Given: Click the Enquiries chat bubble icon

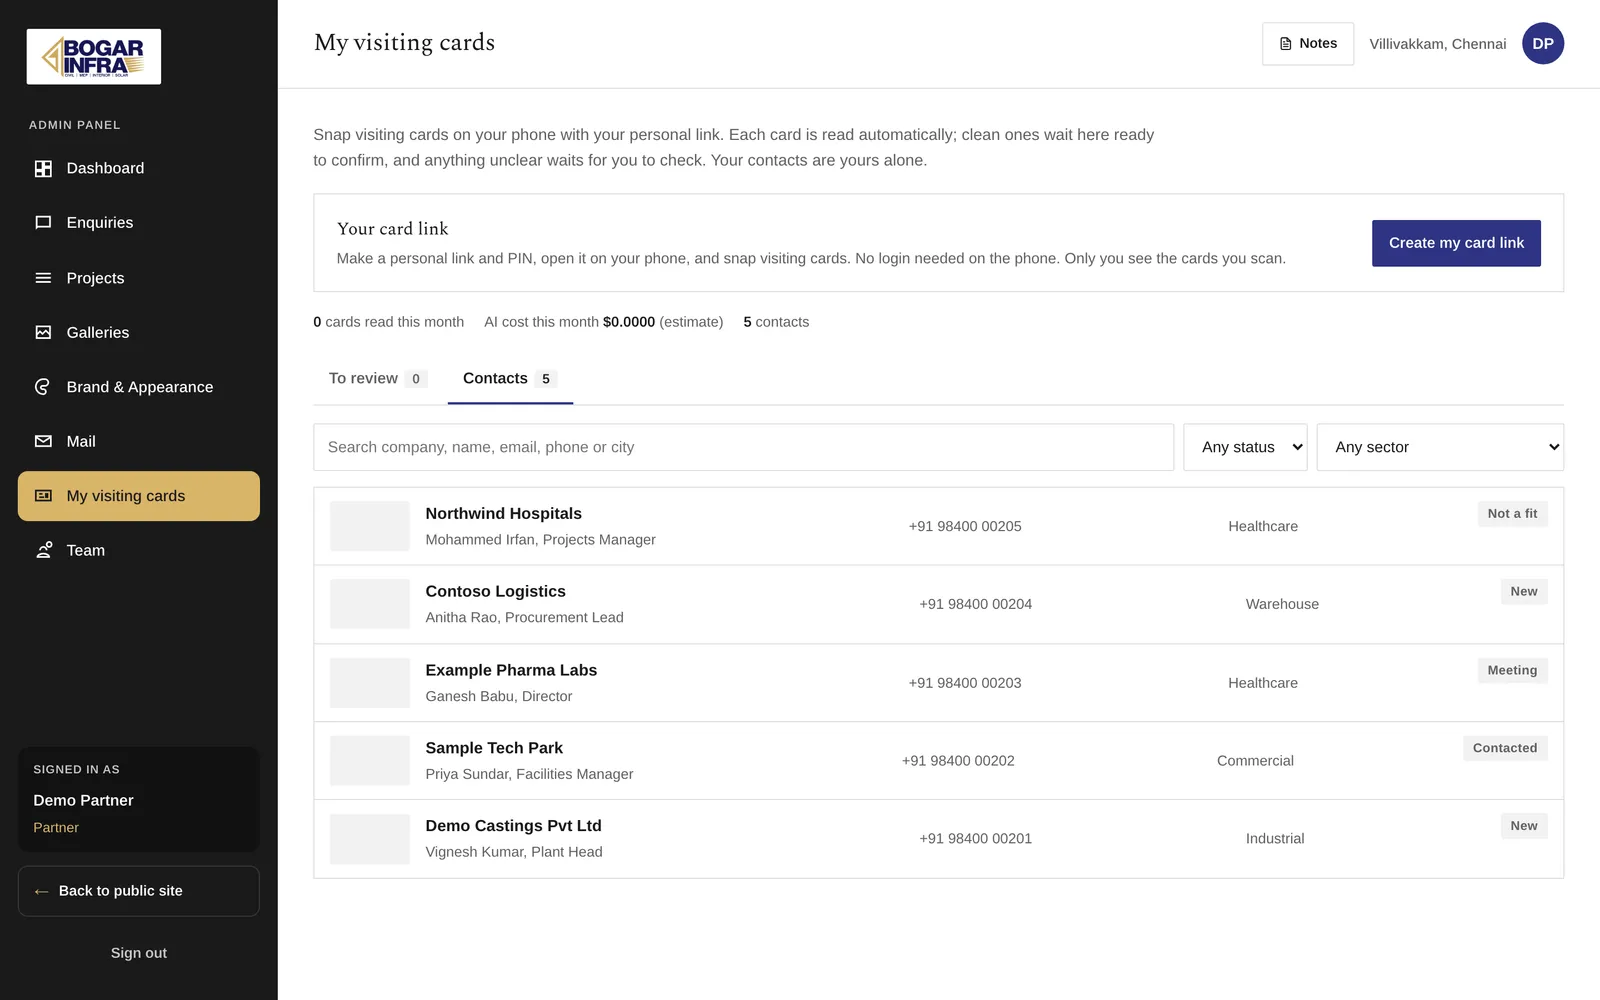Looking at the screenshot, I should (x=43, y=223).
